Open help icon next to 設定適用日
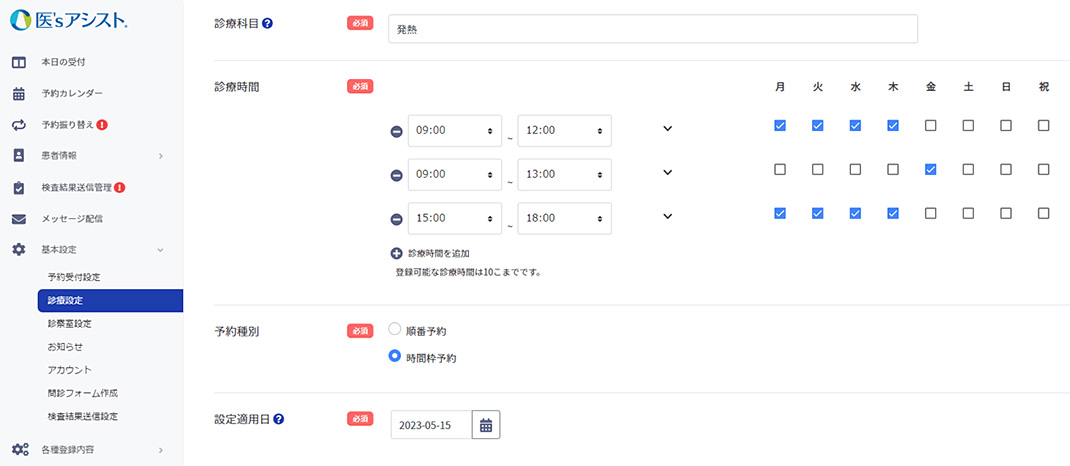This screenshot has height=466, width=1070. (279, 419)
